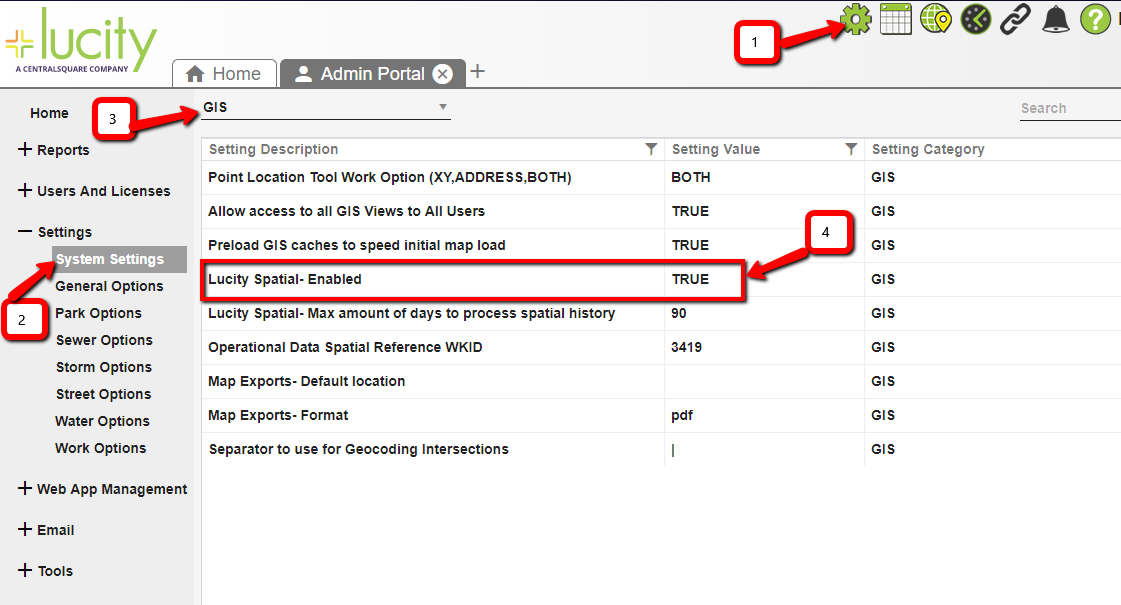The width and height of the screenshot is (1121, 605).
Task: Filter the Setting Value column
Action: 851,149
